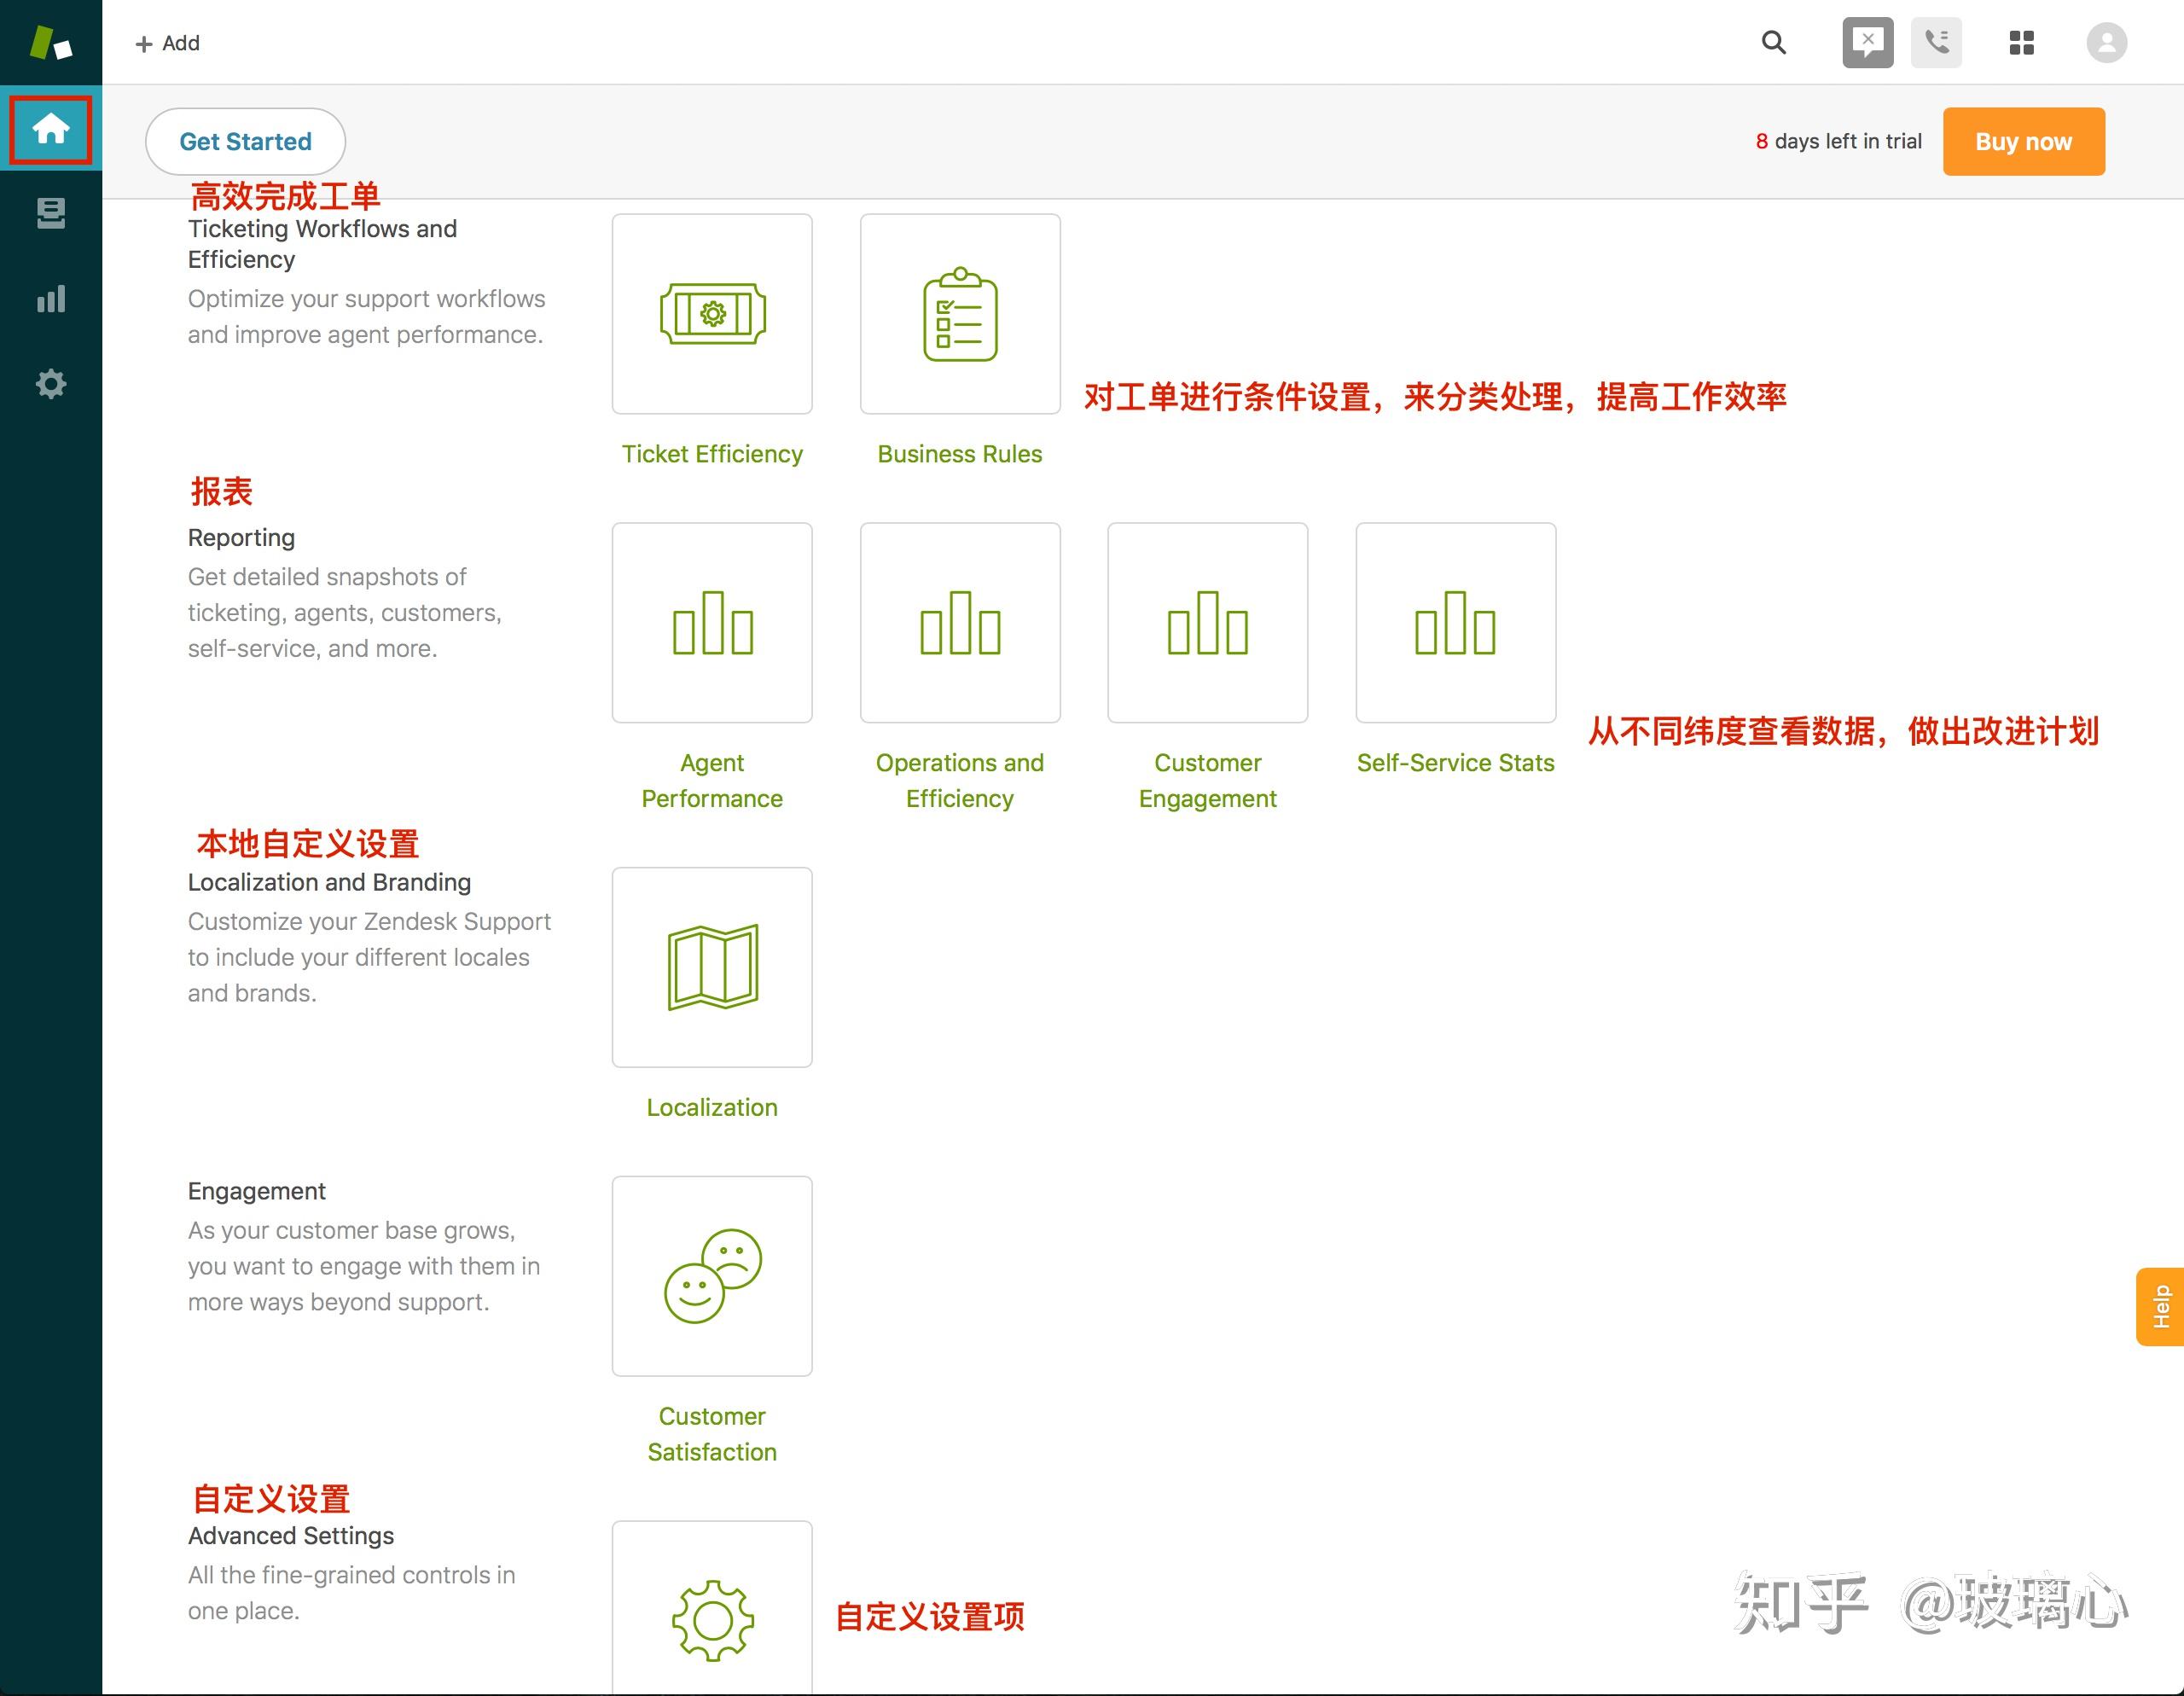Screen dimensions: 2184x1696
Task: Open the chat notifications icon
Action: (1867, 43)
